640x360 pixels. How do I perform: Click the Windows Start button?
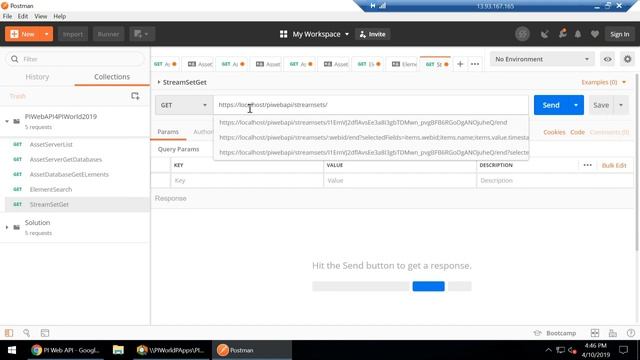click(12, 350)
